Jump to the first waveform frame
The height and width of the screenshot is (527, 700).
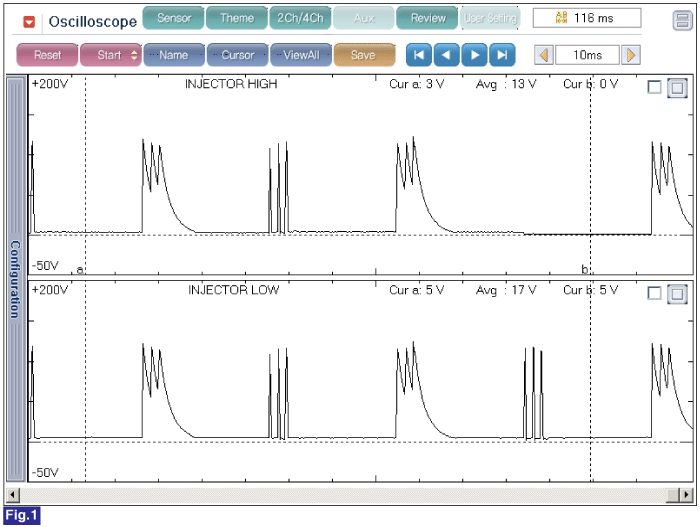419,55
